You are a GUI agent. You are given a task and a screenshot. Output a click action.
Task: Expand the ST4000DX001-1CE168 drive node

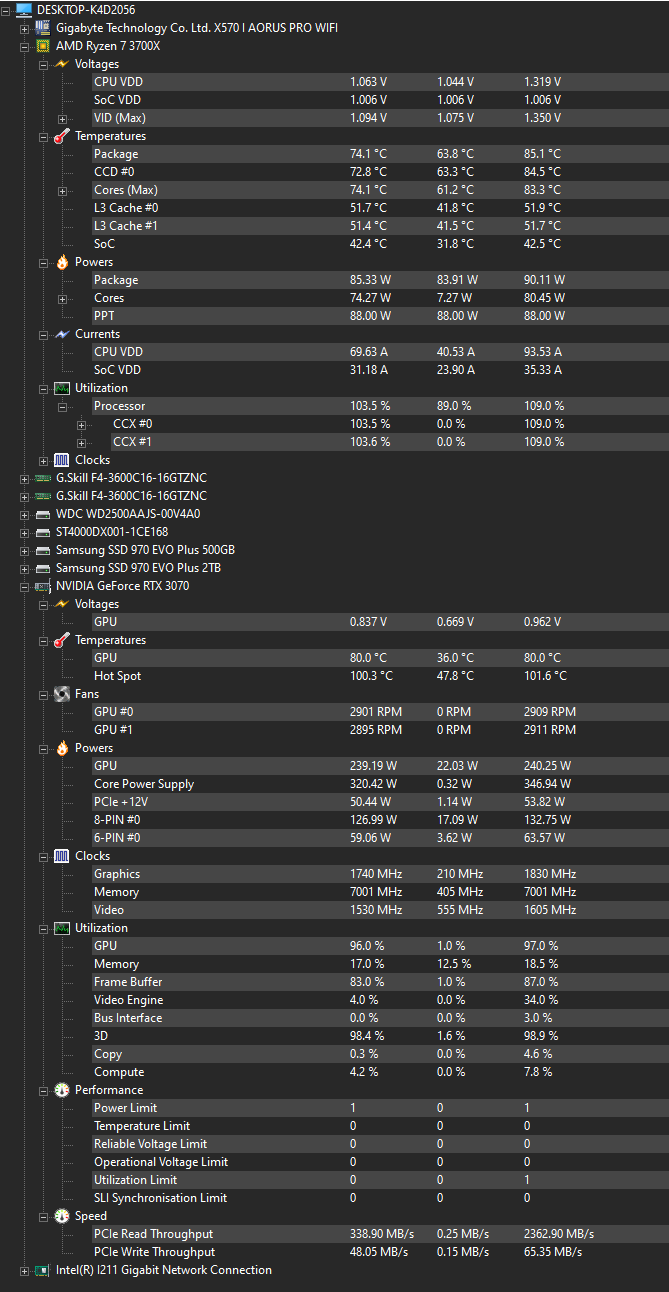[x=25, y=532]
